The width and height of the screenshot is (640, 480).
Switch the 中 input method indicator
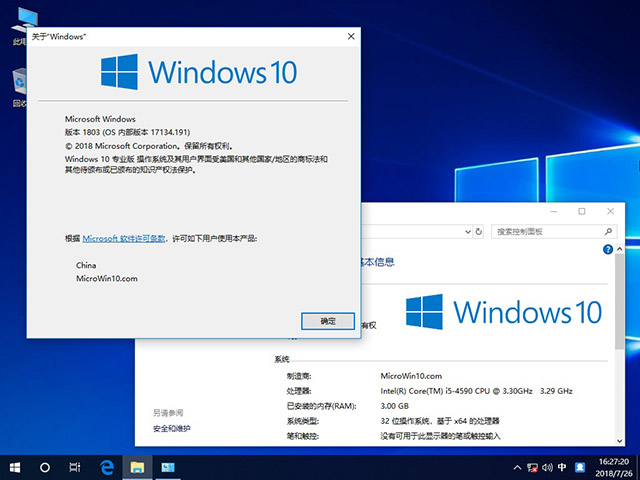click(562, 467)
